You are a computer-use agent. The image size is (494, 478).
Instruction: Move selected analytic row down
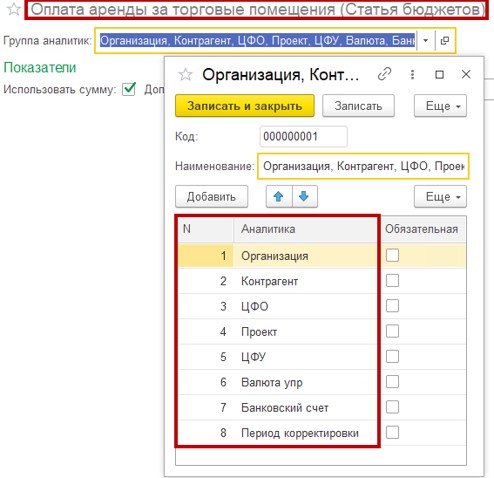tap(304, 197)
